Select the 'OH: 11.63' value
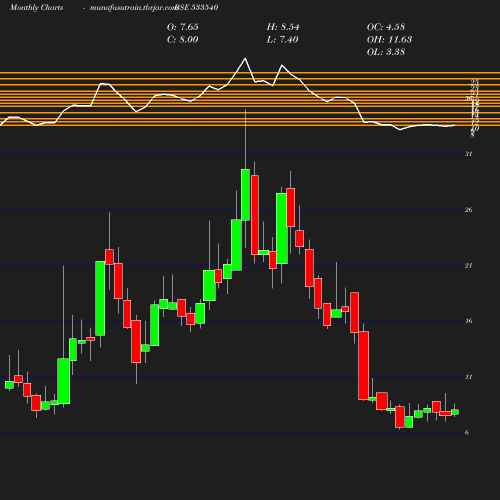 click(x=389, y=39)
